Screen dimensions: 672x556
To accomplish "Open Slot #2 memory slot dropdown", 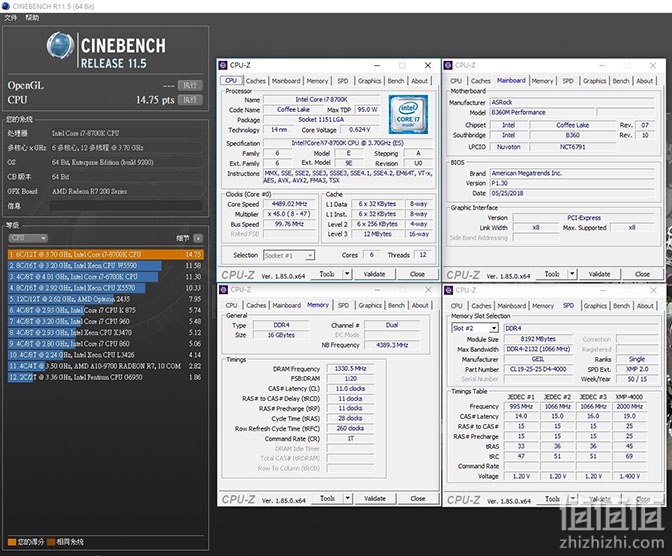I will [475, 328].
